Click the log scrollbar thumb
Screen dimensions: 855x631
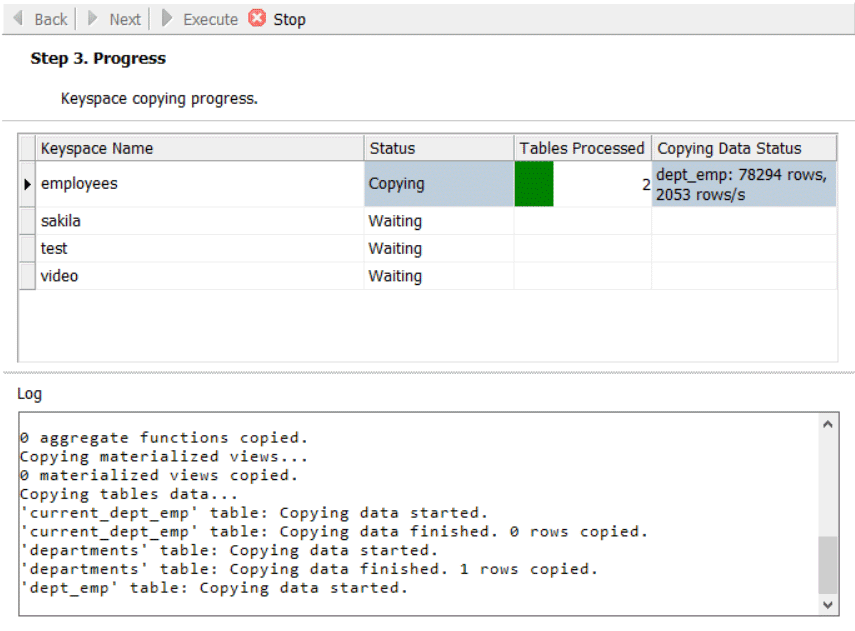pyautogui.click(x=828, y=565)
